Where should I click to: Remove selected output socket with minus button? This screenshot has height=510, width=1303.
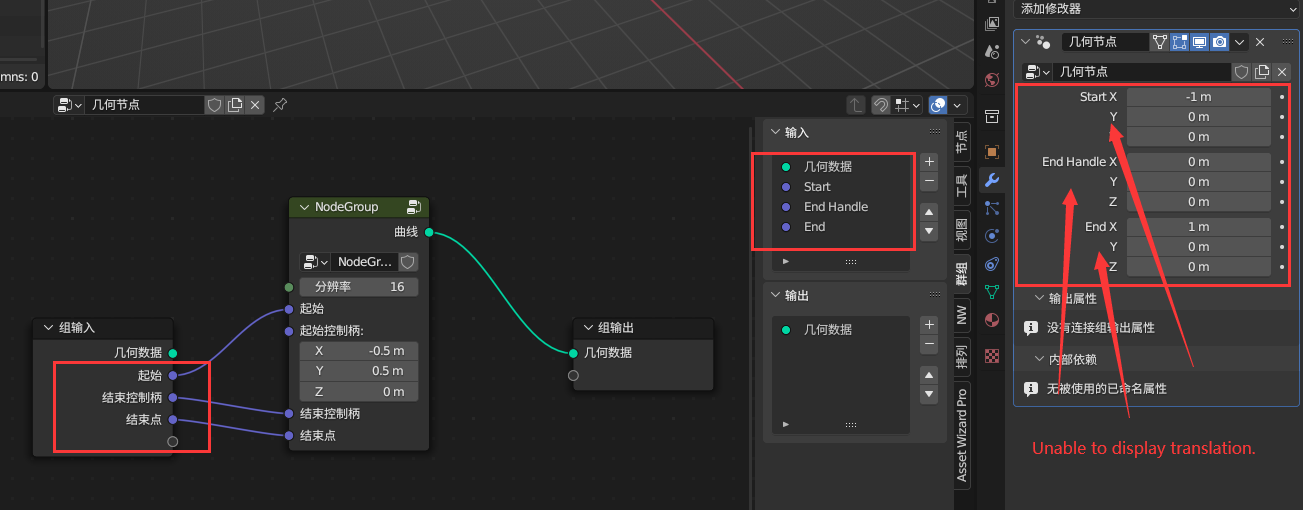coord(929,345)
